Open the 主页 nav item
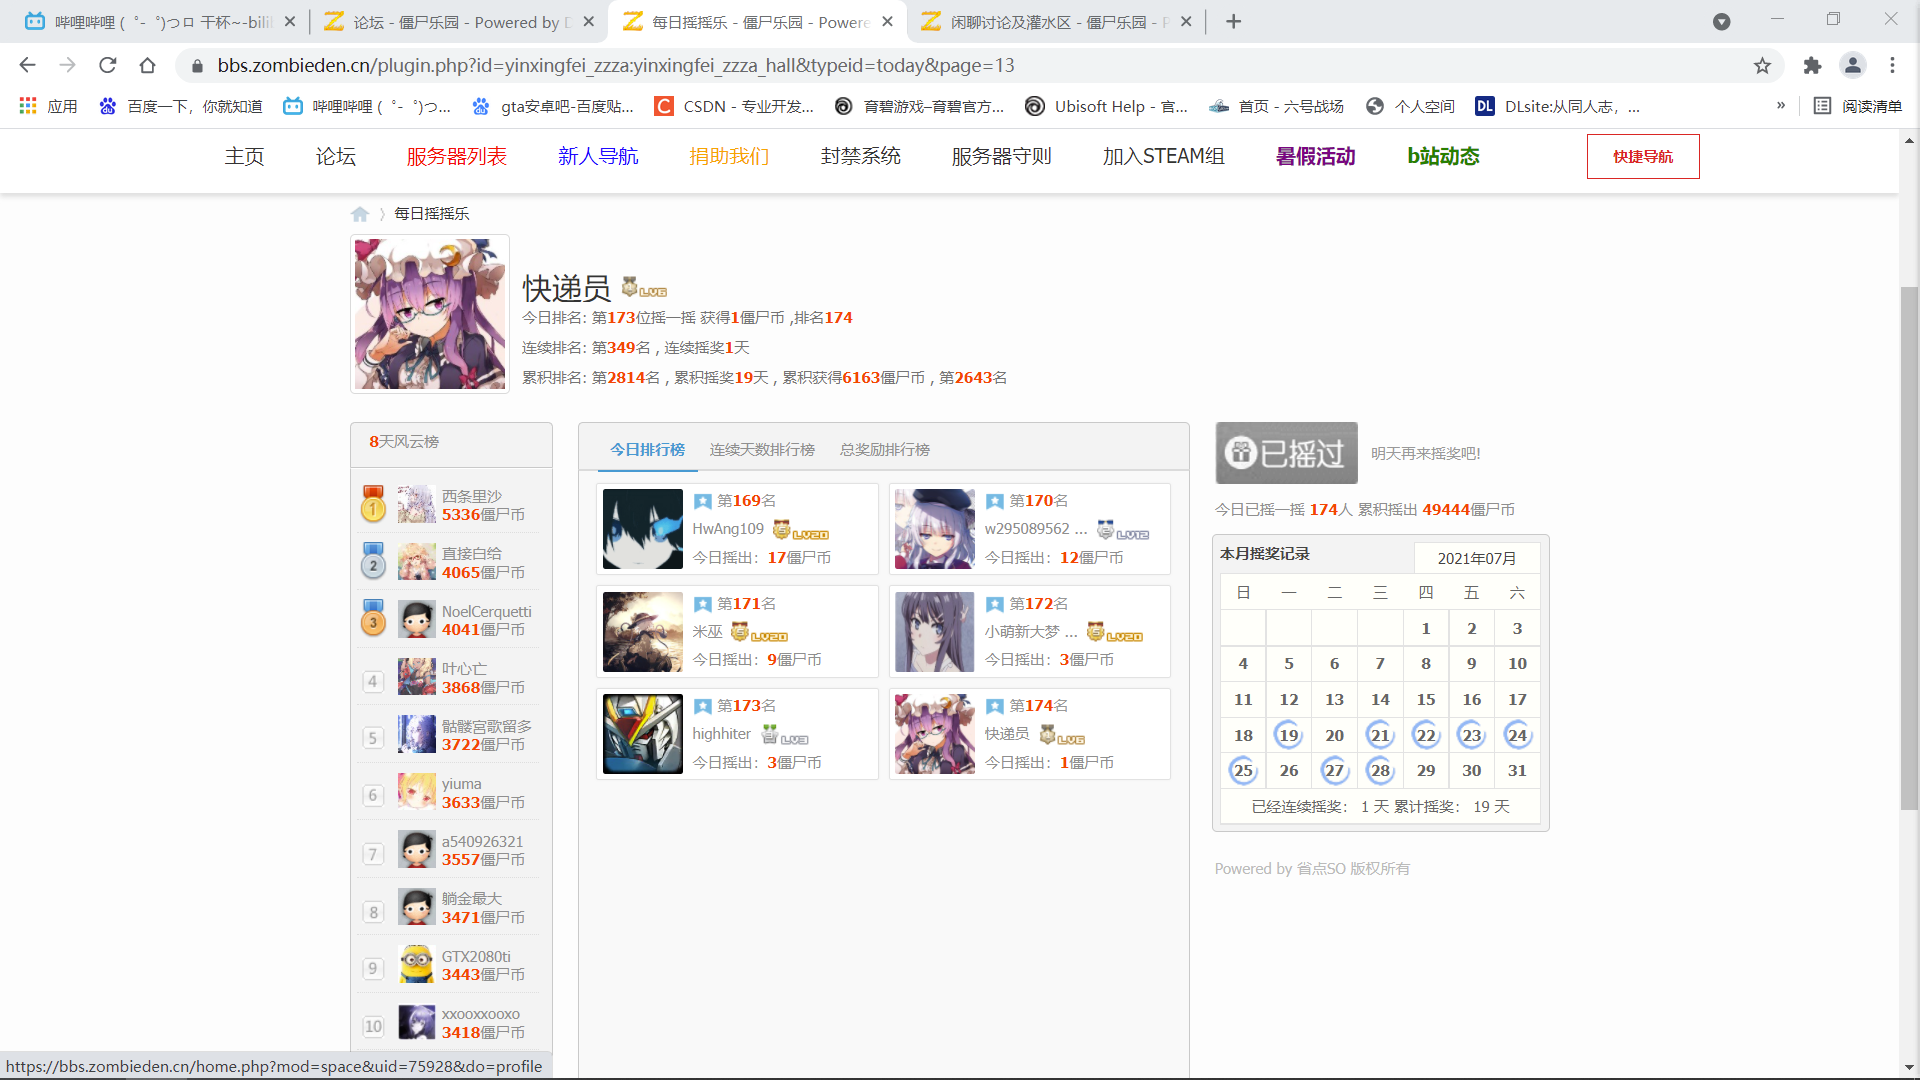This screenshot has width=1920, height=1080. click(x=244, y=156)
